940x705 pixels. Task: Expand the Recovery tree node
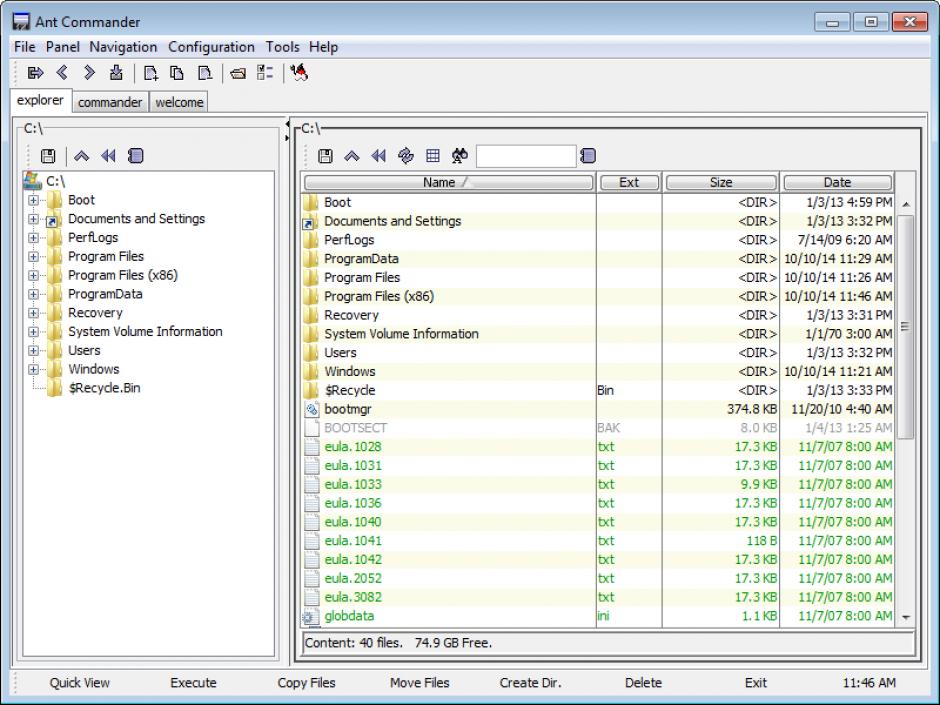click(34, 313)
